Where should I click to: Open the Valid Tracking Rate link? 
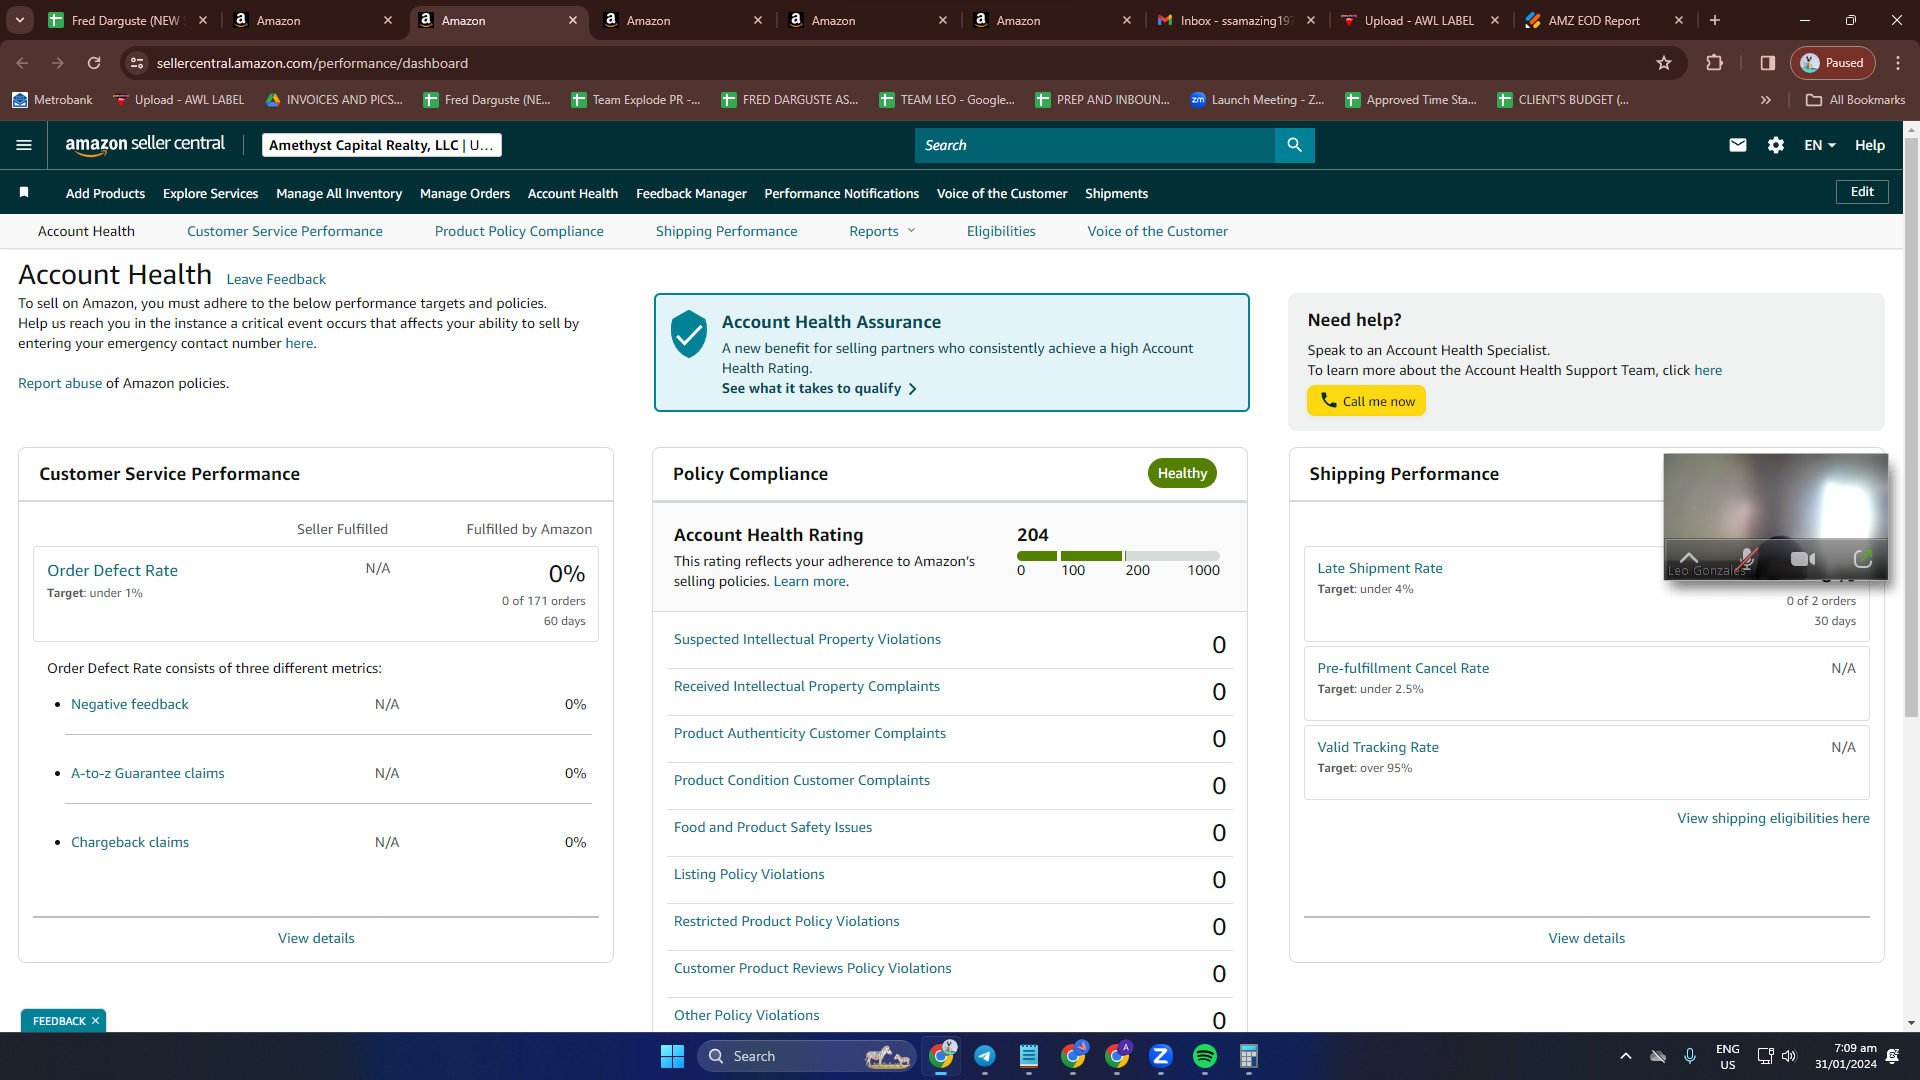(1378, 747)
